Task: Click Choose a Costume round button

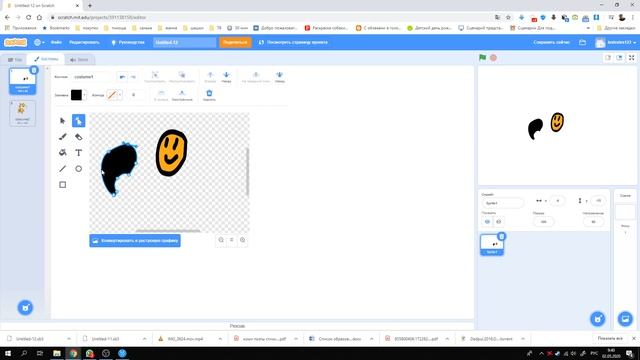Action: (x=25, y=307)
